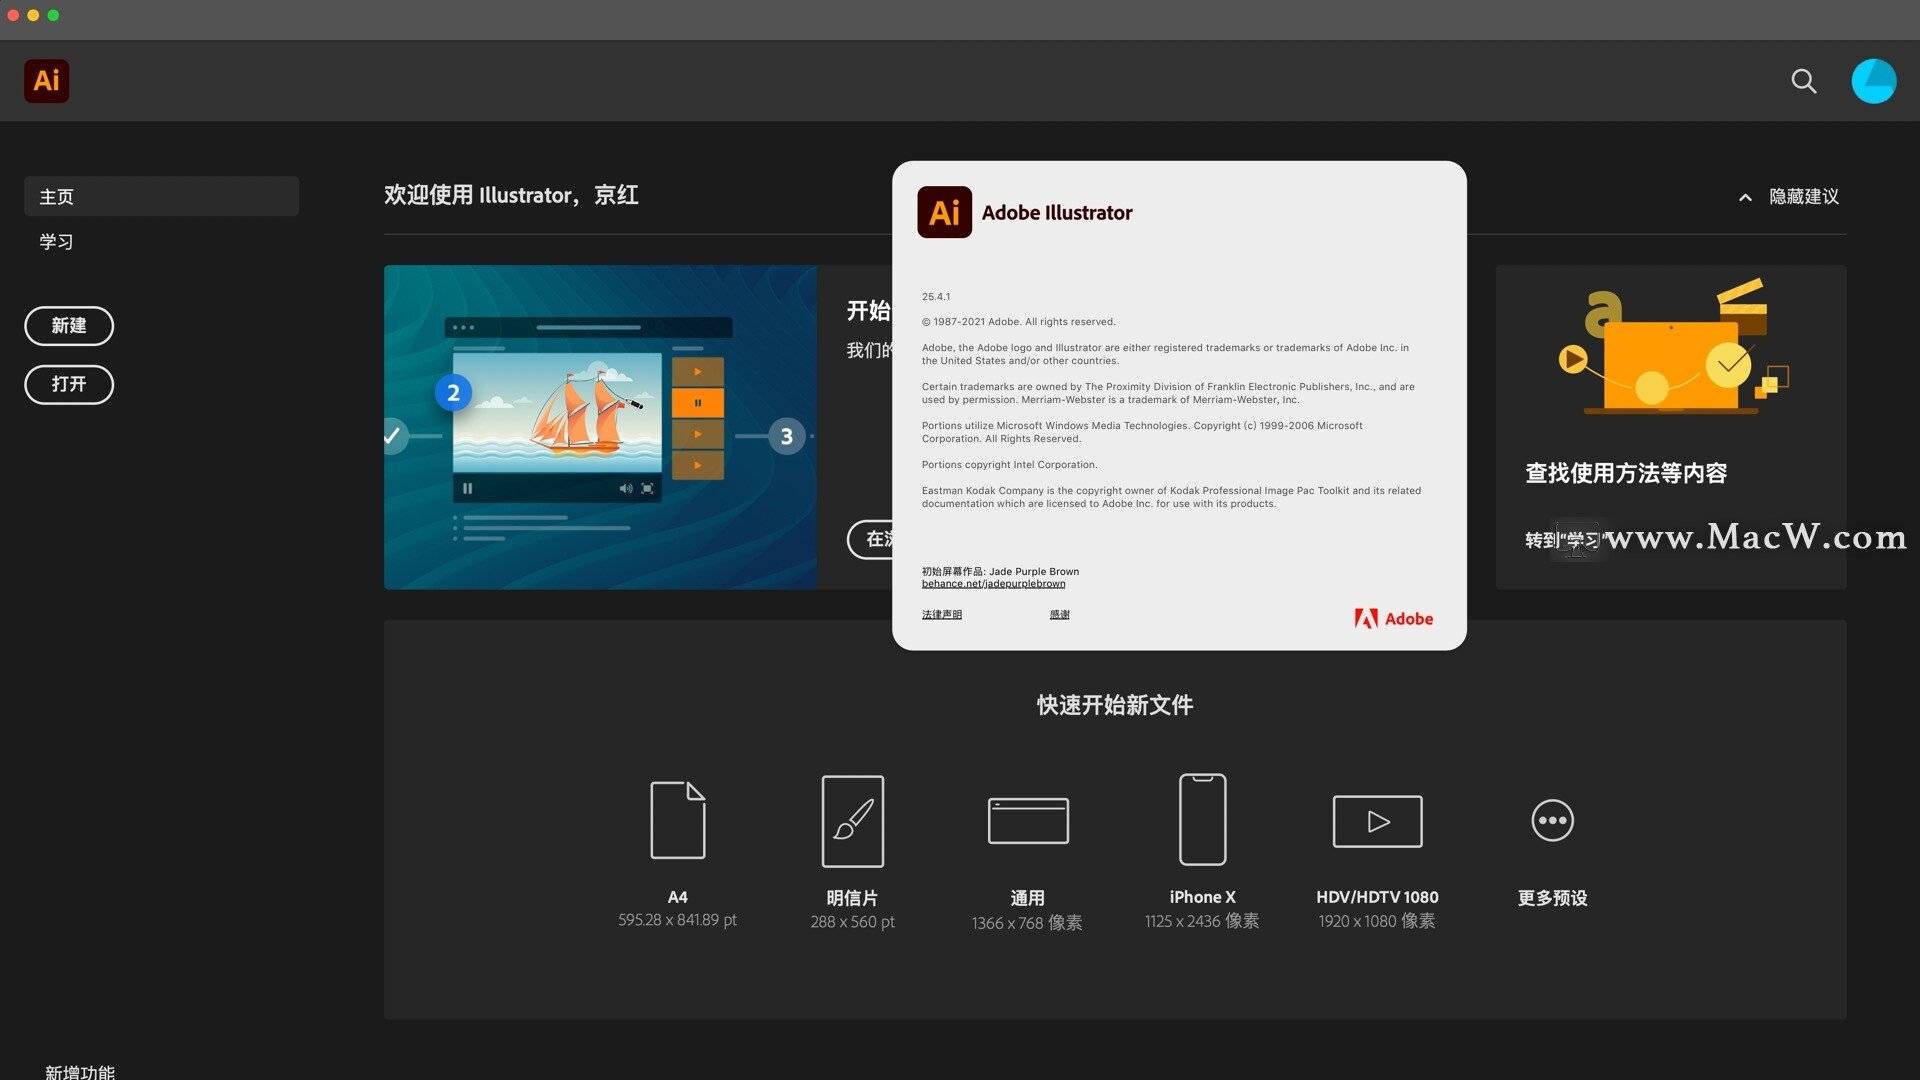Click 快速开始新文件 heading

[1115, 705]
